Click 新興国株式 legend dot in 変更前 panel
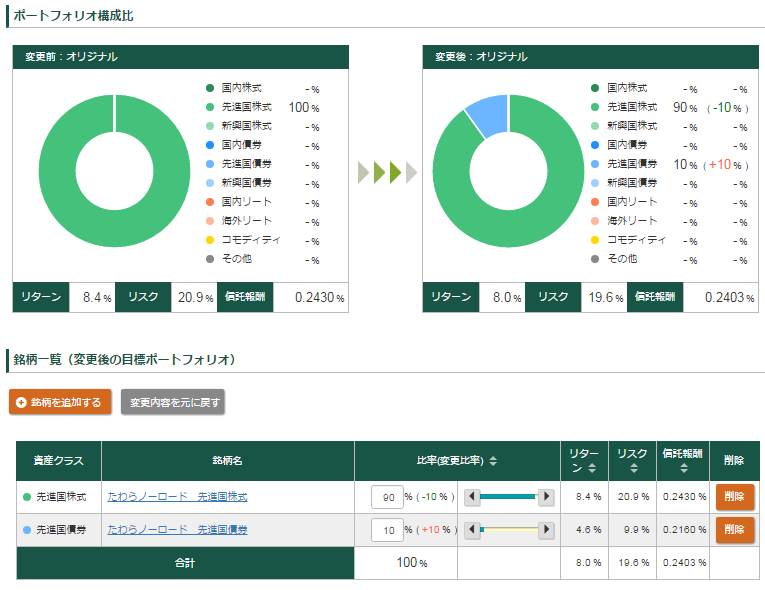Screen dimensions: 765x590 tap(210, 126)
